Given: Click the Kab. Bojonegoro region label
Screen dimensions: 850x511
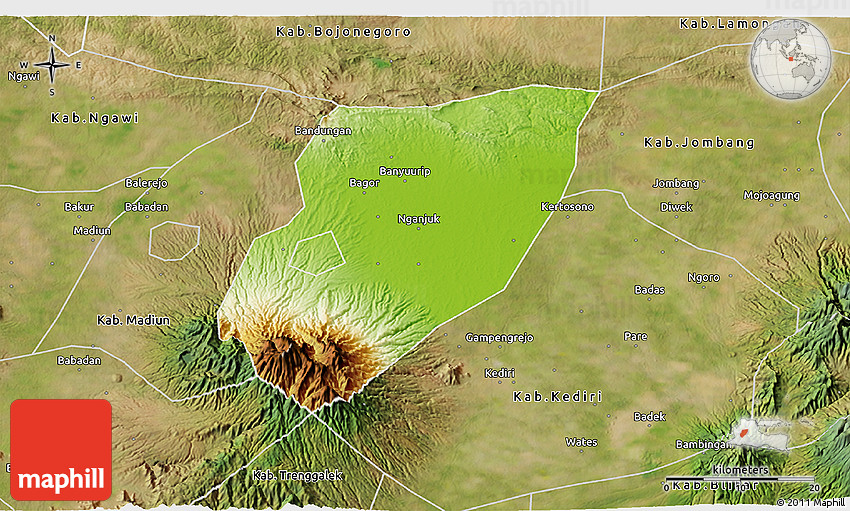Looking at the screenshot, I should [329, 32].
